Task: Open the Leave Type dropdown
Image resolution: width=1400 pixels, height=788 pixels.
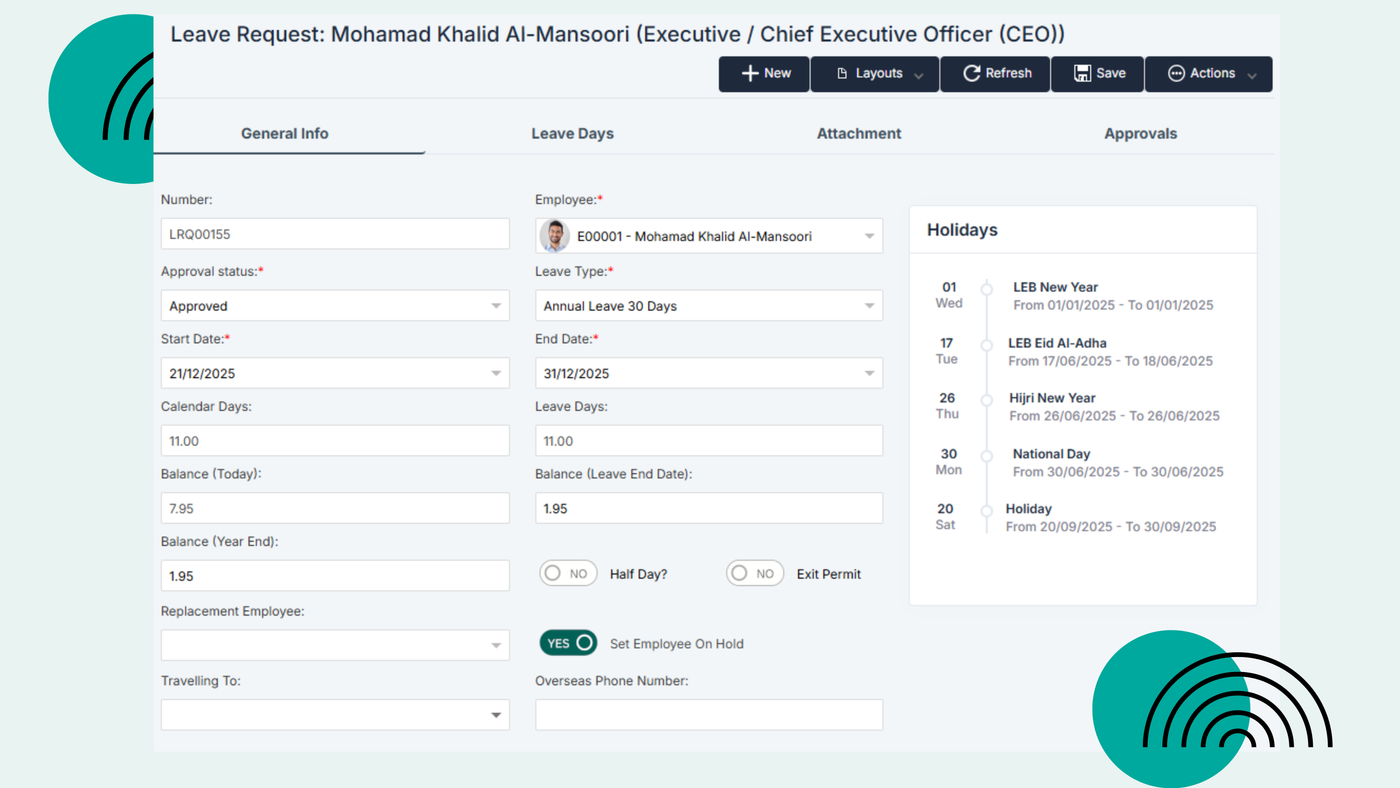Action: pyautogui.click(x=869, y=306)
